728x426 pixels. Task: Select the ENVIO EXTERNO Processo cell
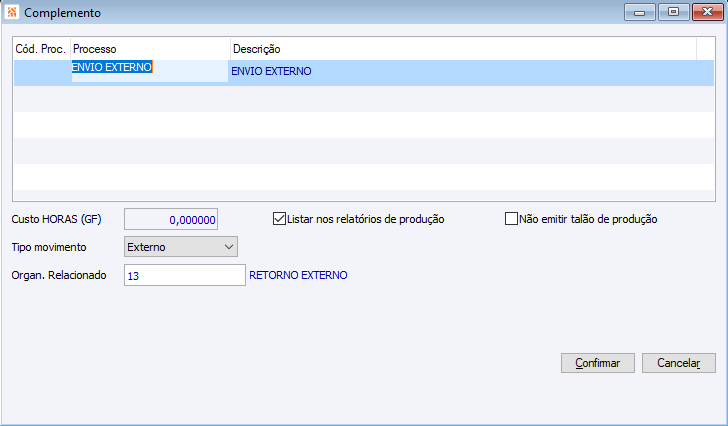coord(150,71)
